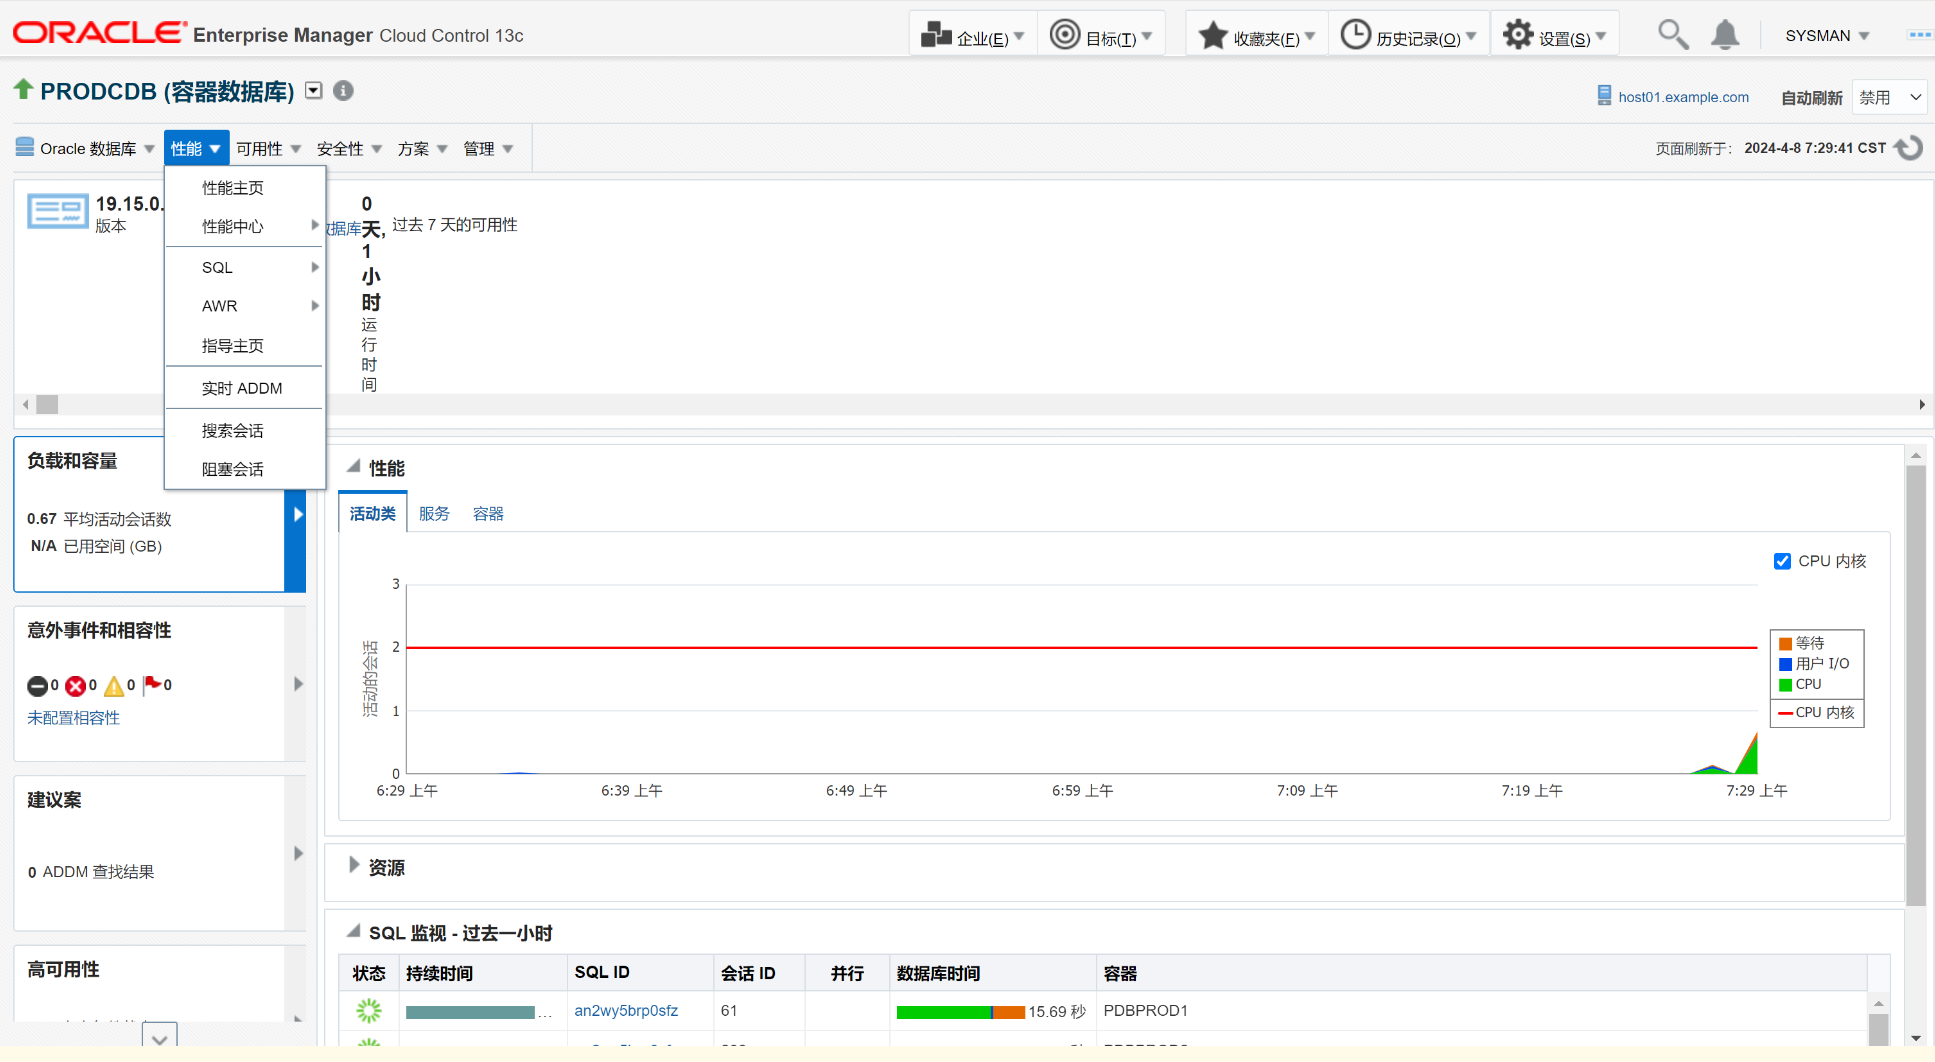The image size is (1935, 1062).
Task: Switch to the 活动类 tab
Action: (x=373, y=513)
